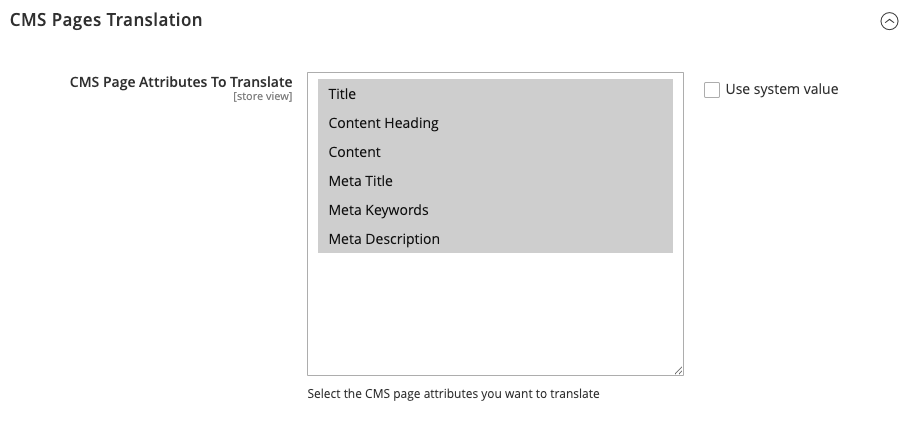Click the 'Use system value' label text

(781, 89)
